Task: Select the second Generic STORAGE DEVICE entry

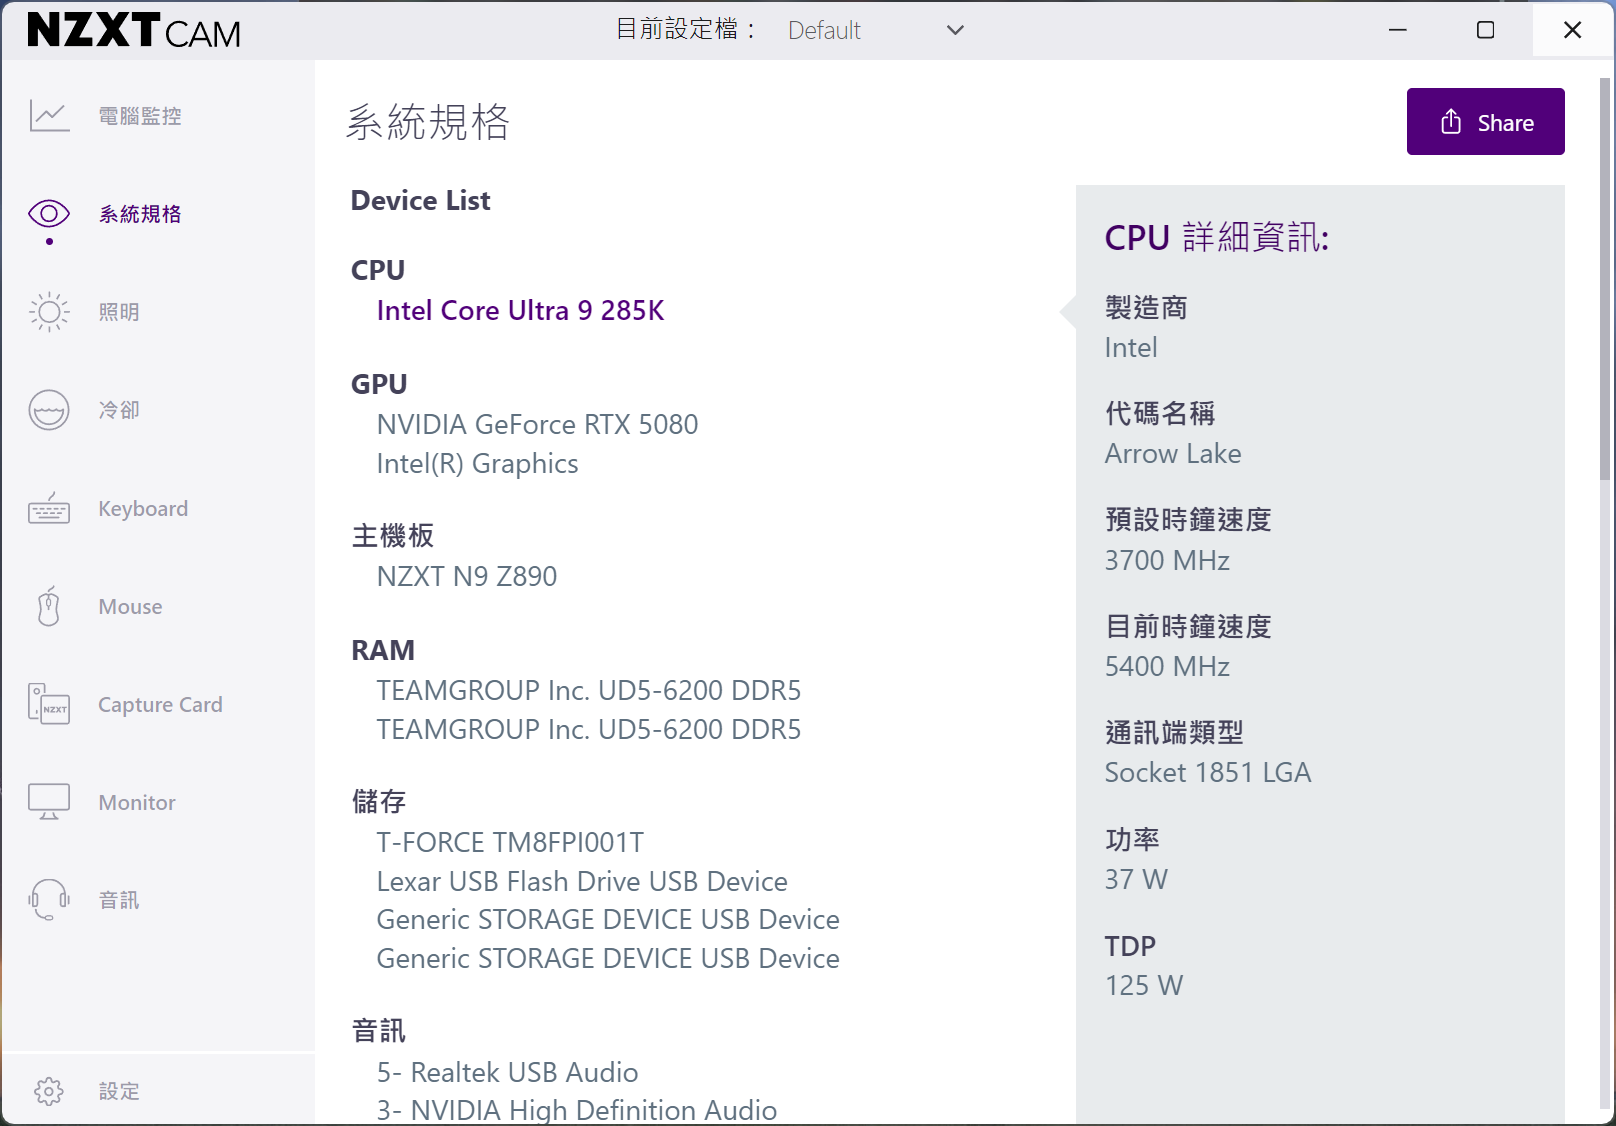Action: [x=608, y=958]
